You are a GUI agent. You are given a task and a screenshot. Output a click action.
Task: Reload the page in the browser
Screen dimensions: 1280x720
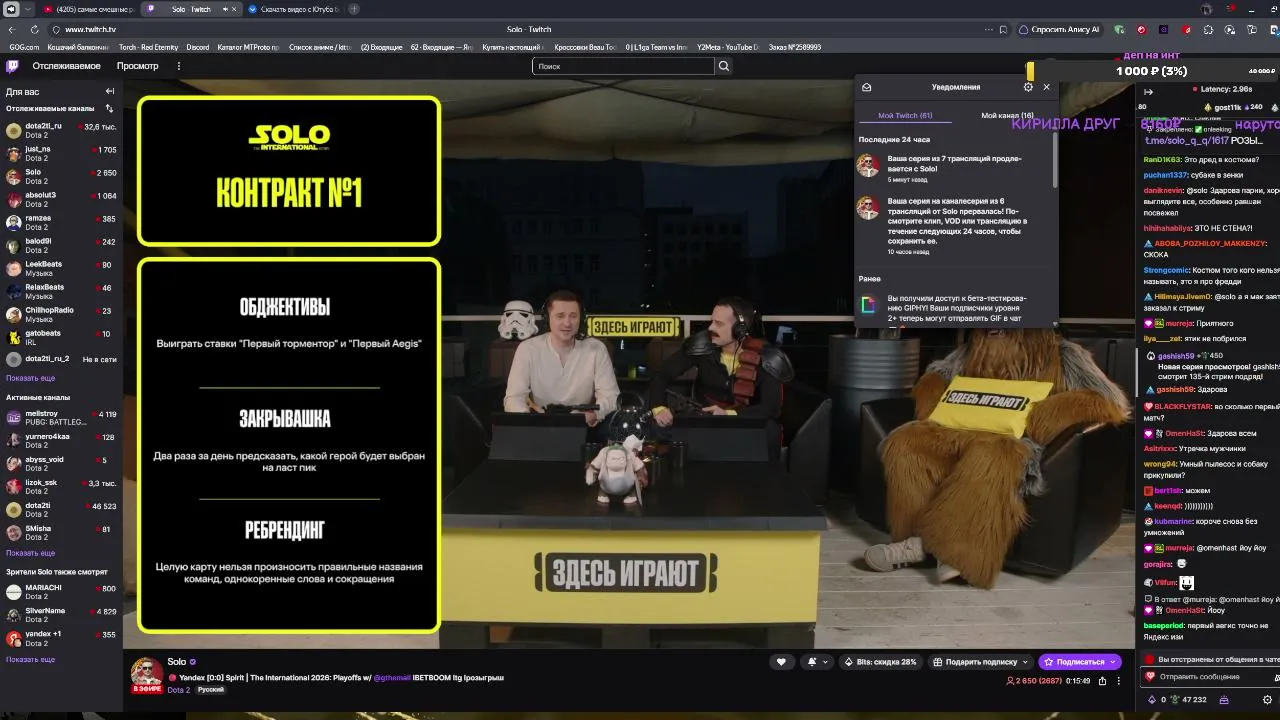click(35, 29)
